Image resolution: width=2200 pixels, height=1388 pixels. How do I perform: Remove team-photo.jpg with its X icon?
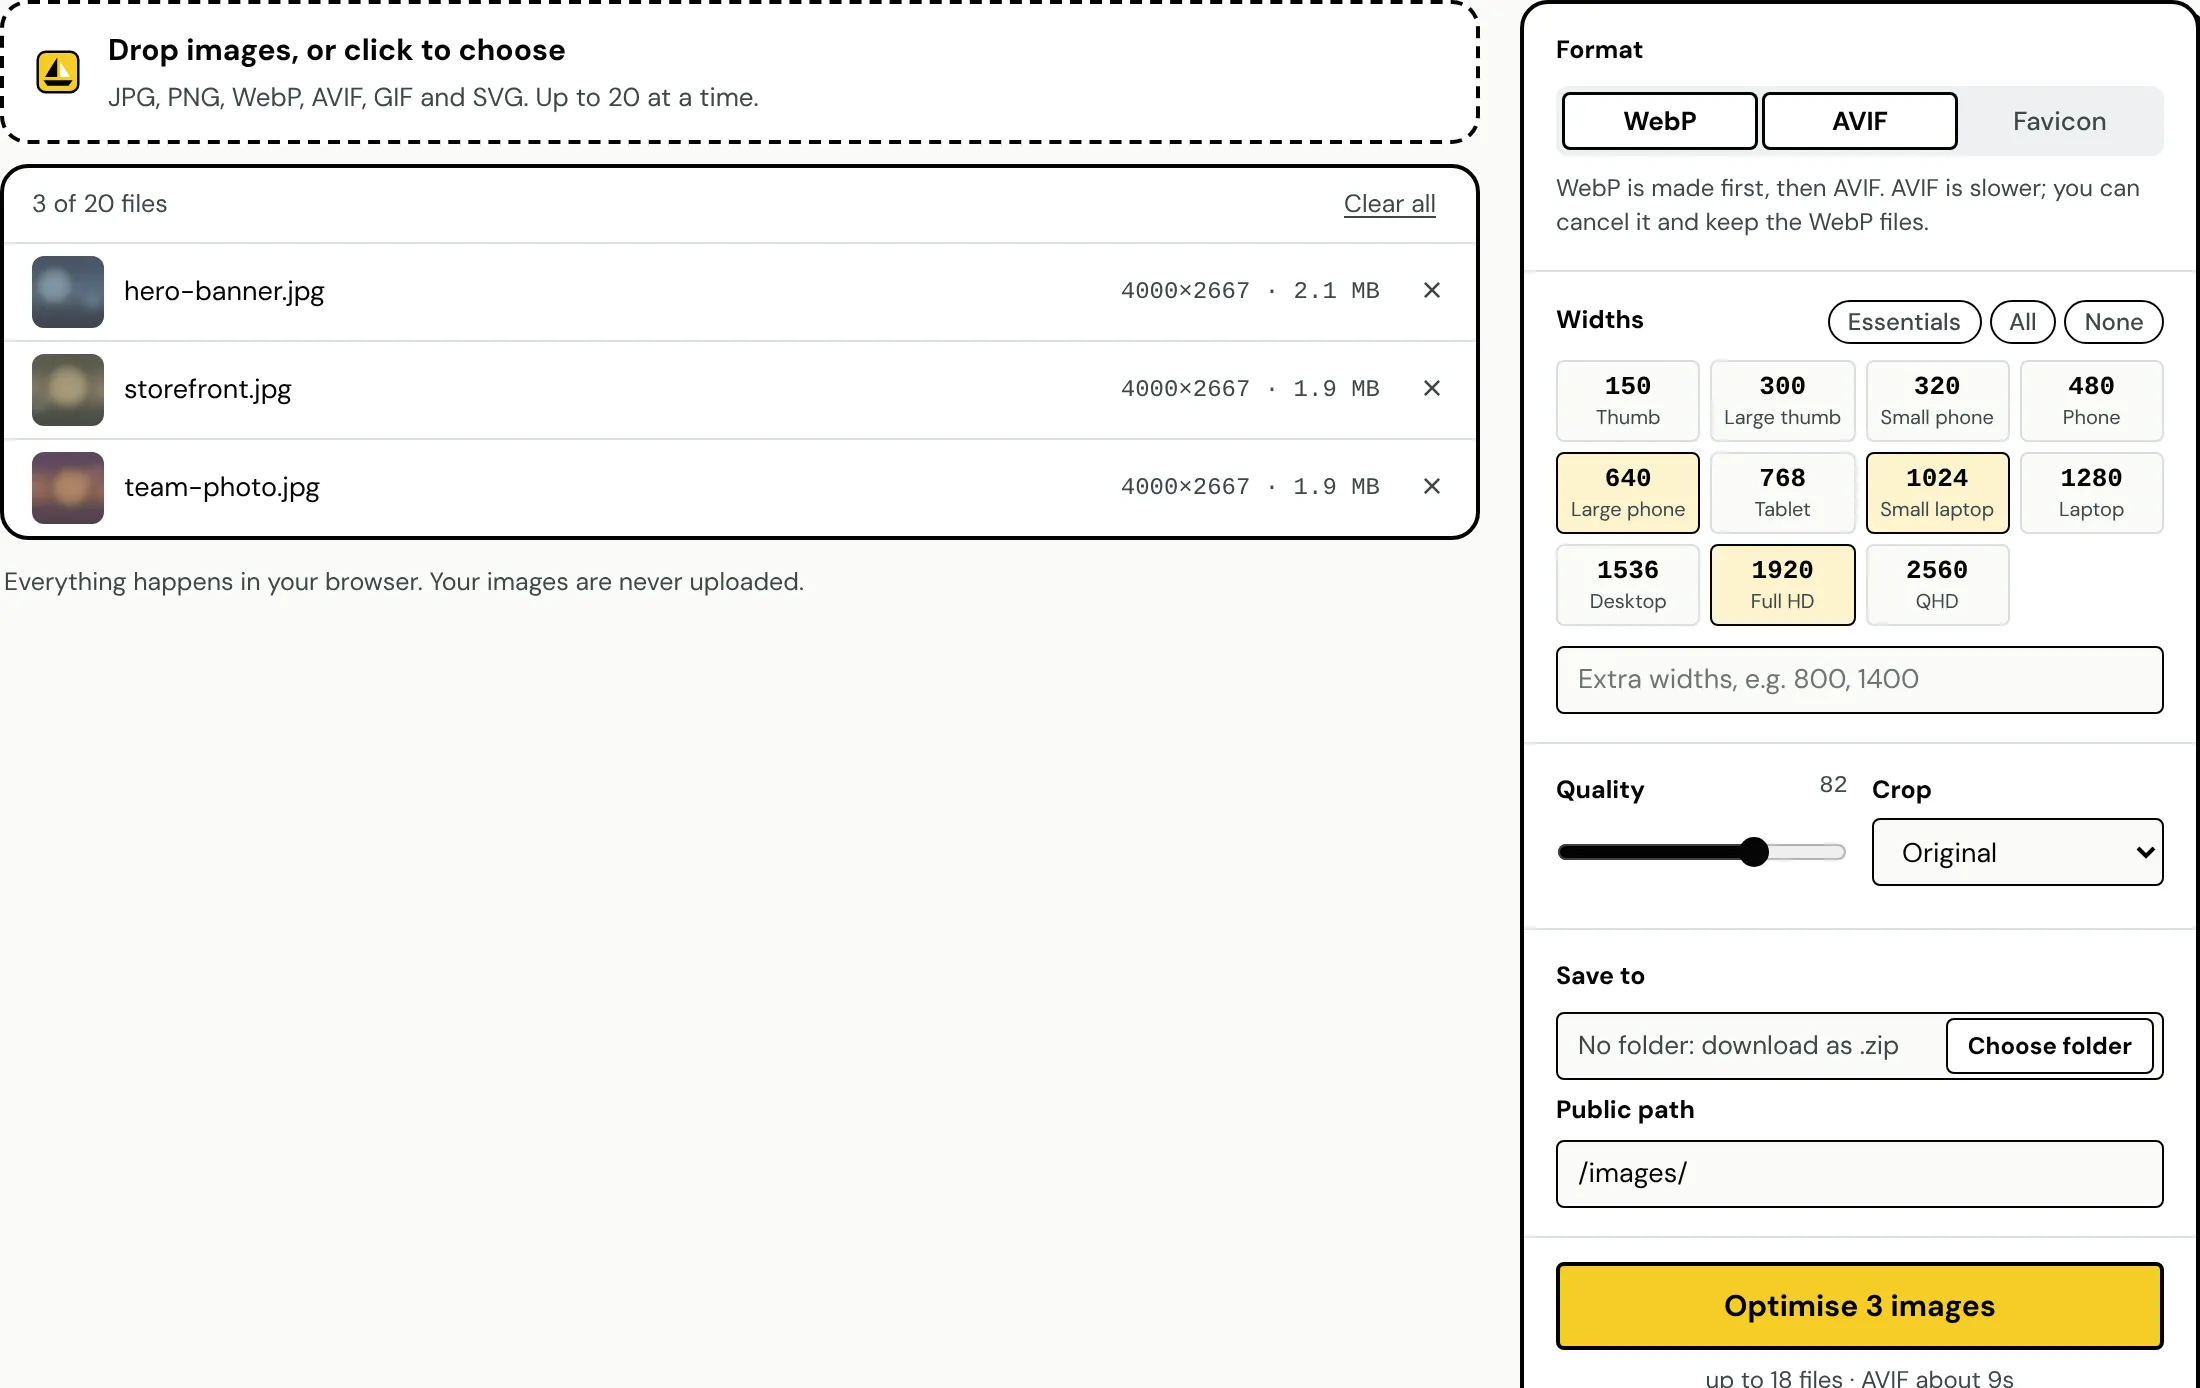point(1432,486)
